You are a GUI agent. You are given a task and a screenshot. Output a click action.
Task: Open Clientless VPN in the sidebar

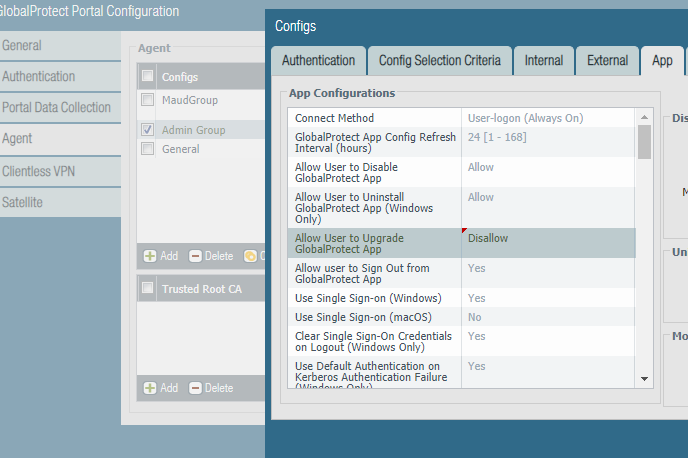pyautogui.click(x=39, y=171)
